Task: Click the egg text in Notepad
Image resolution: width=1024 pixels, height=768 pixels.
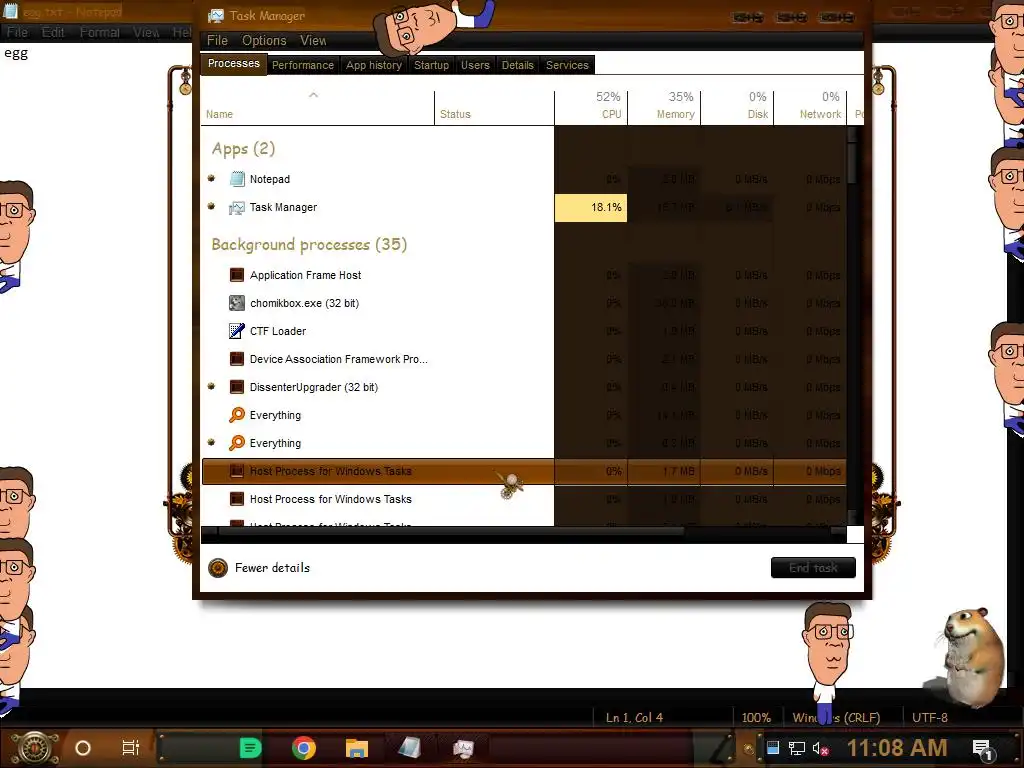Action: point(16,54)
